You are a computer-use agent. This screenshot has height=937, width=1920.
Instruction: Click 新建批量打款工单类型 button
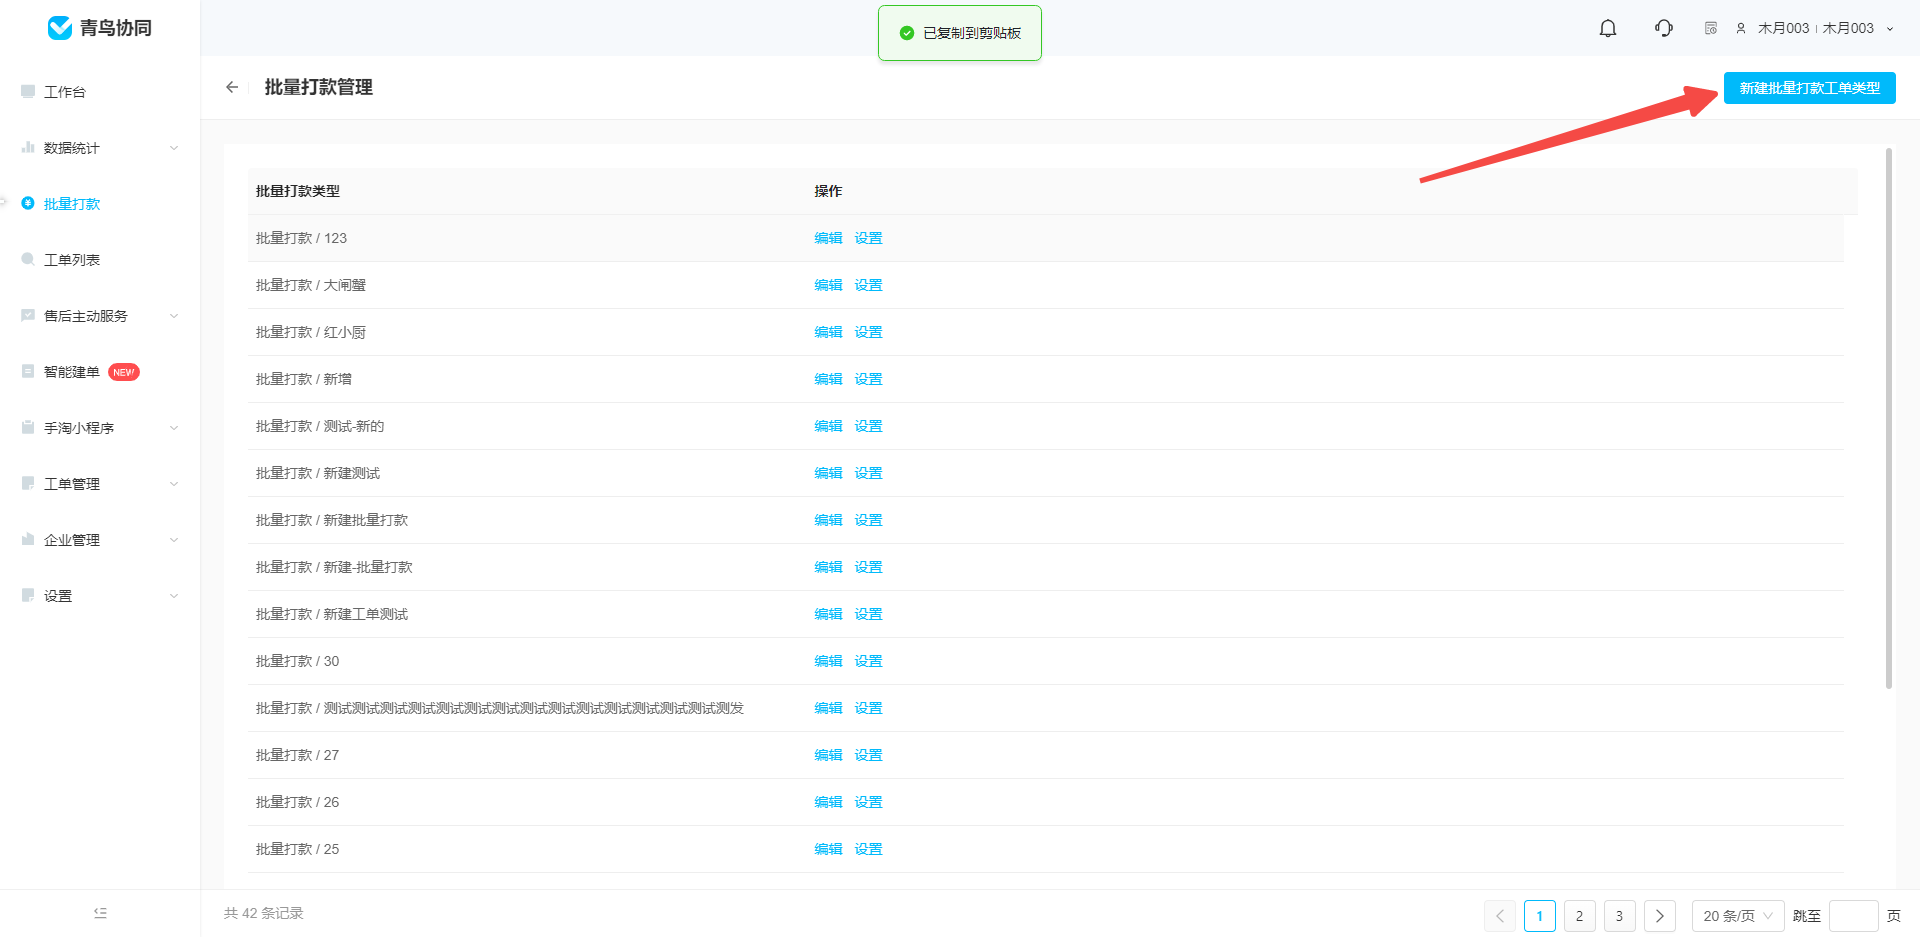point(1809,88)
